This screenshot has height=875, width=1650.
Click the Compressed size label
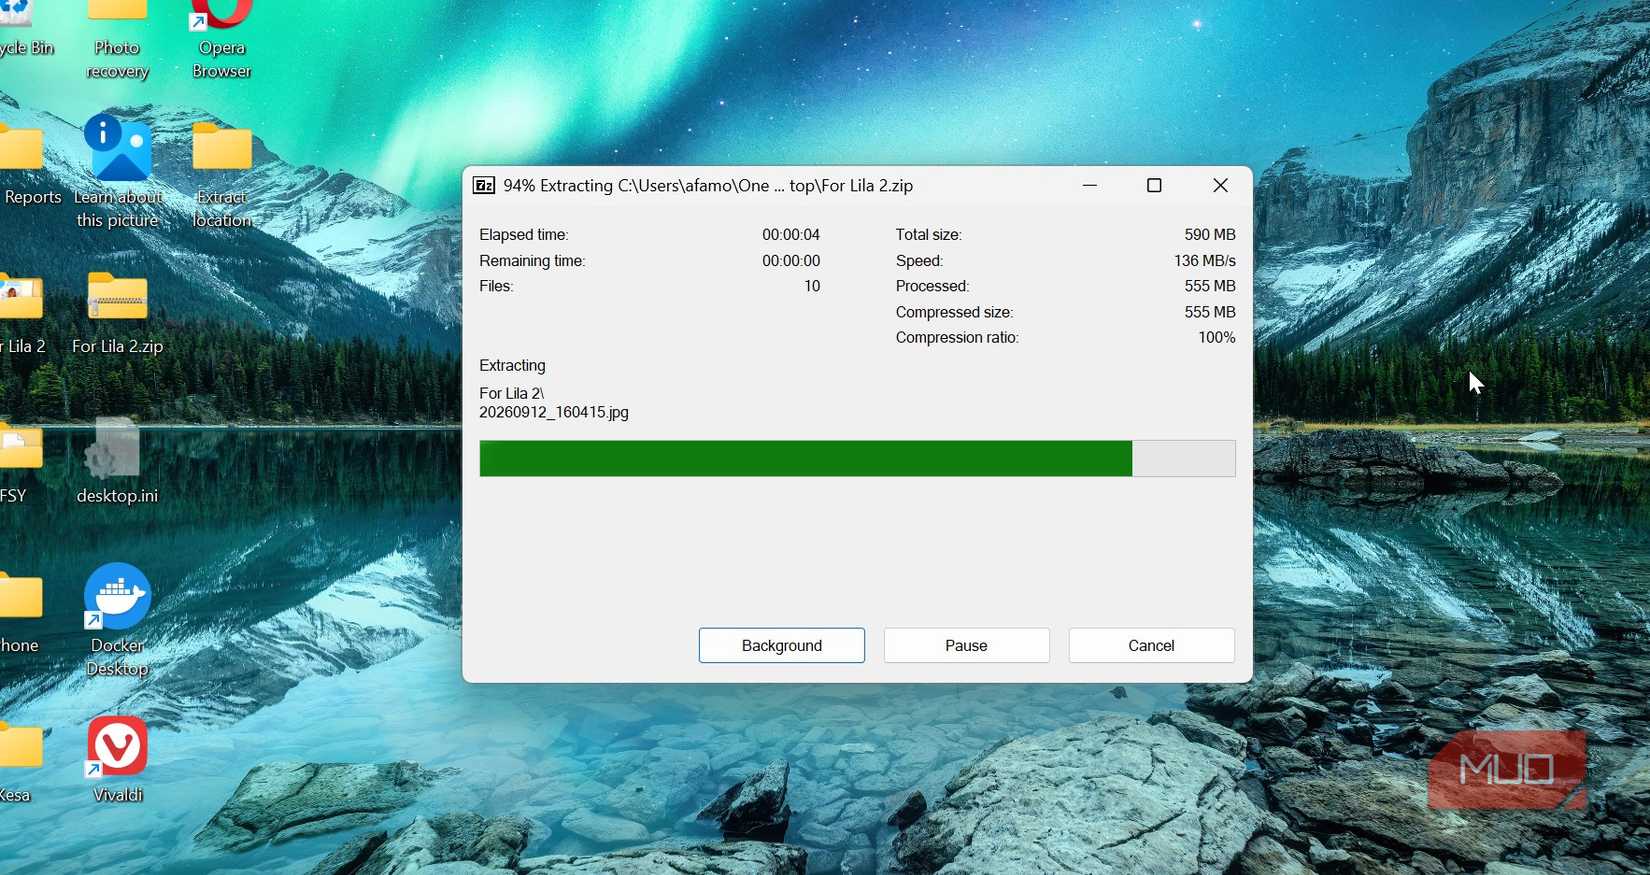tap(954, 312)
